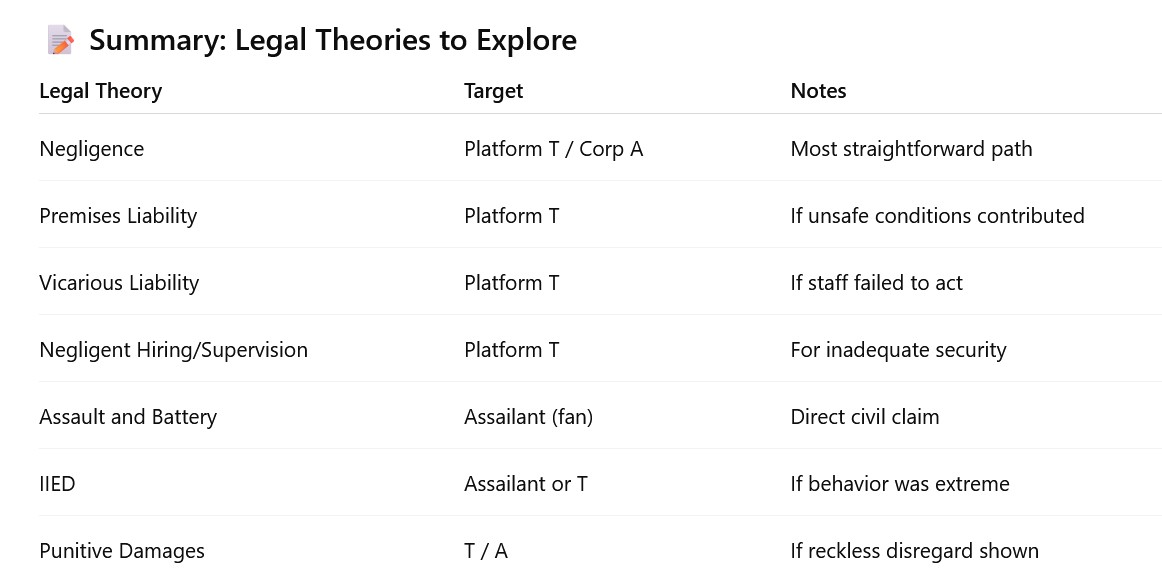Click For inadequate security note
The image size is (1162, 588).
click(x=898, y=350)
